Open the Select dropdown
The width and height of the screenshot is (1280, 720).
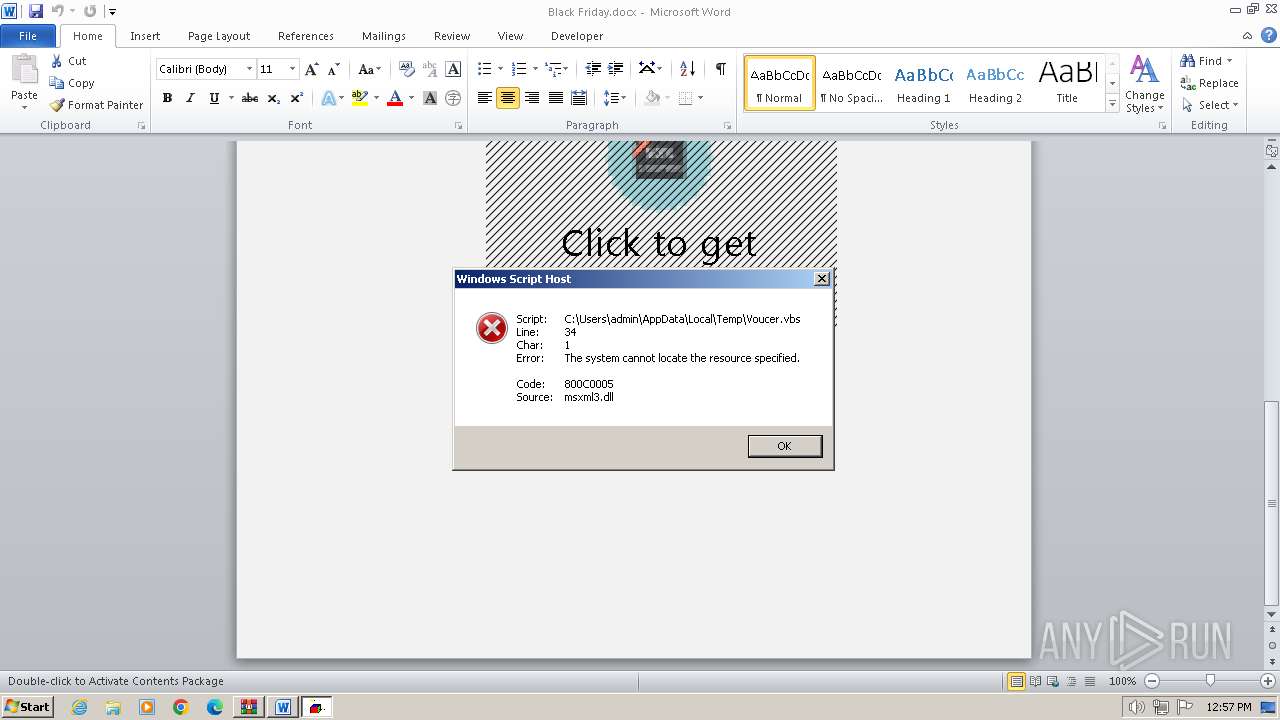pos(1210,105)
